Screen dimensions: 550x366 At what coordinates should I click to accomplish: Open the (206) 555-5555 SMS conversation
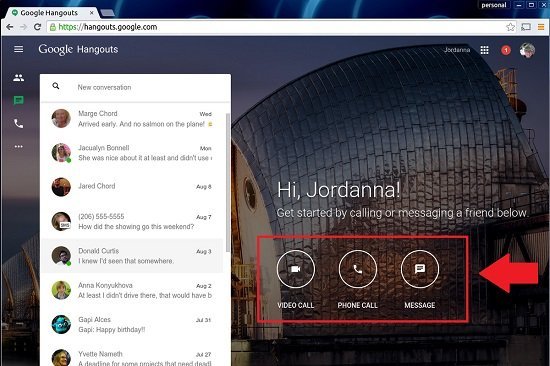[x=132, y=221]
